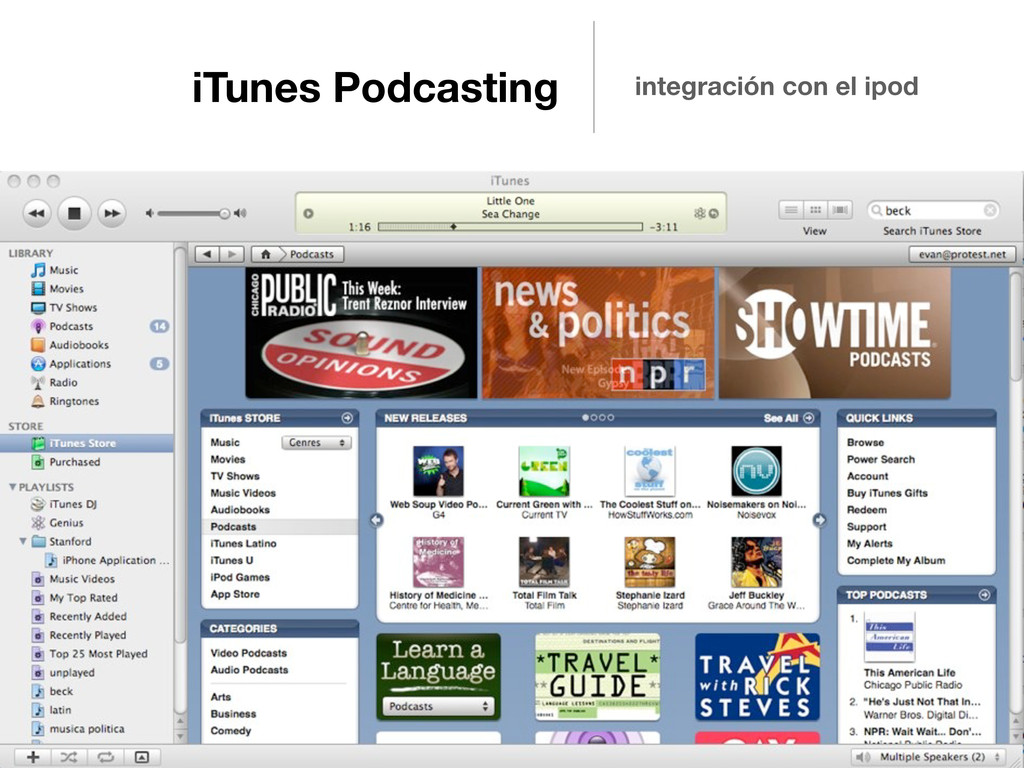Adjust the volume slider knob

(x=225, y=213)
